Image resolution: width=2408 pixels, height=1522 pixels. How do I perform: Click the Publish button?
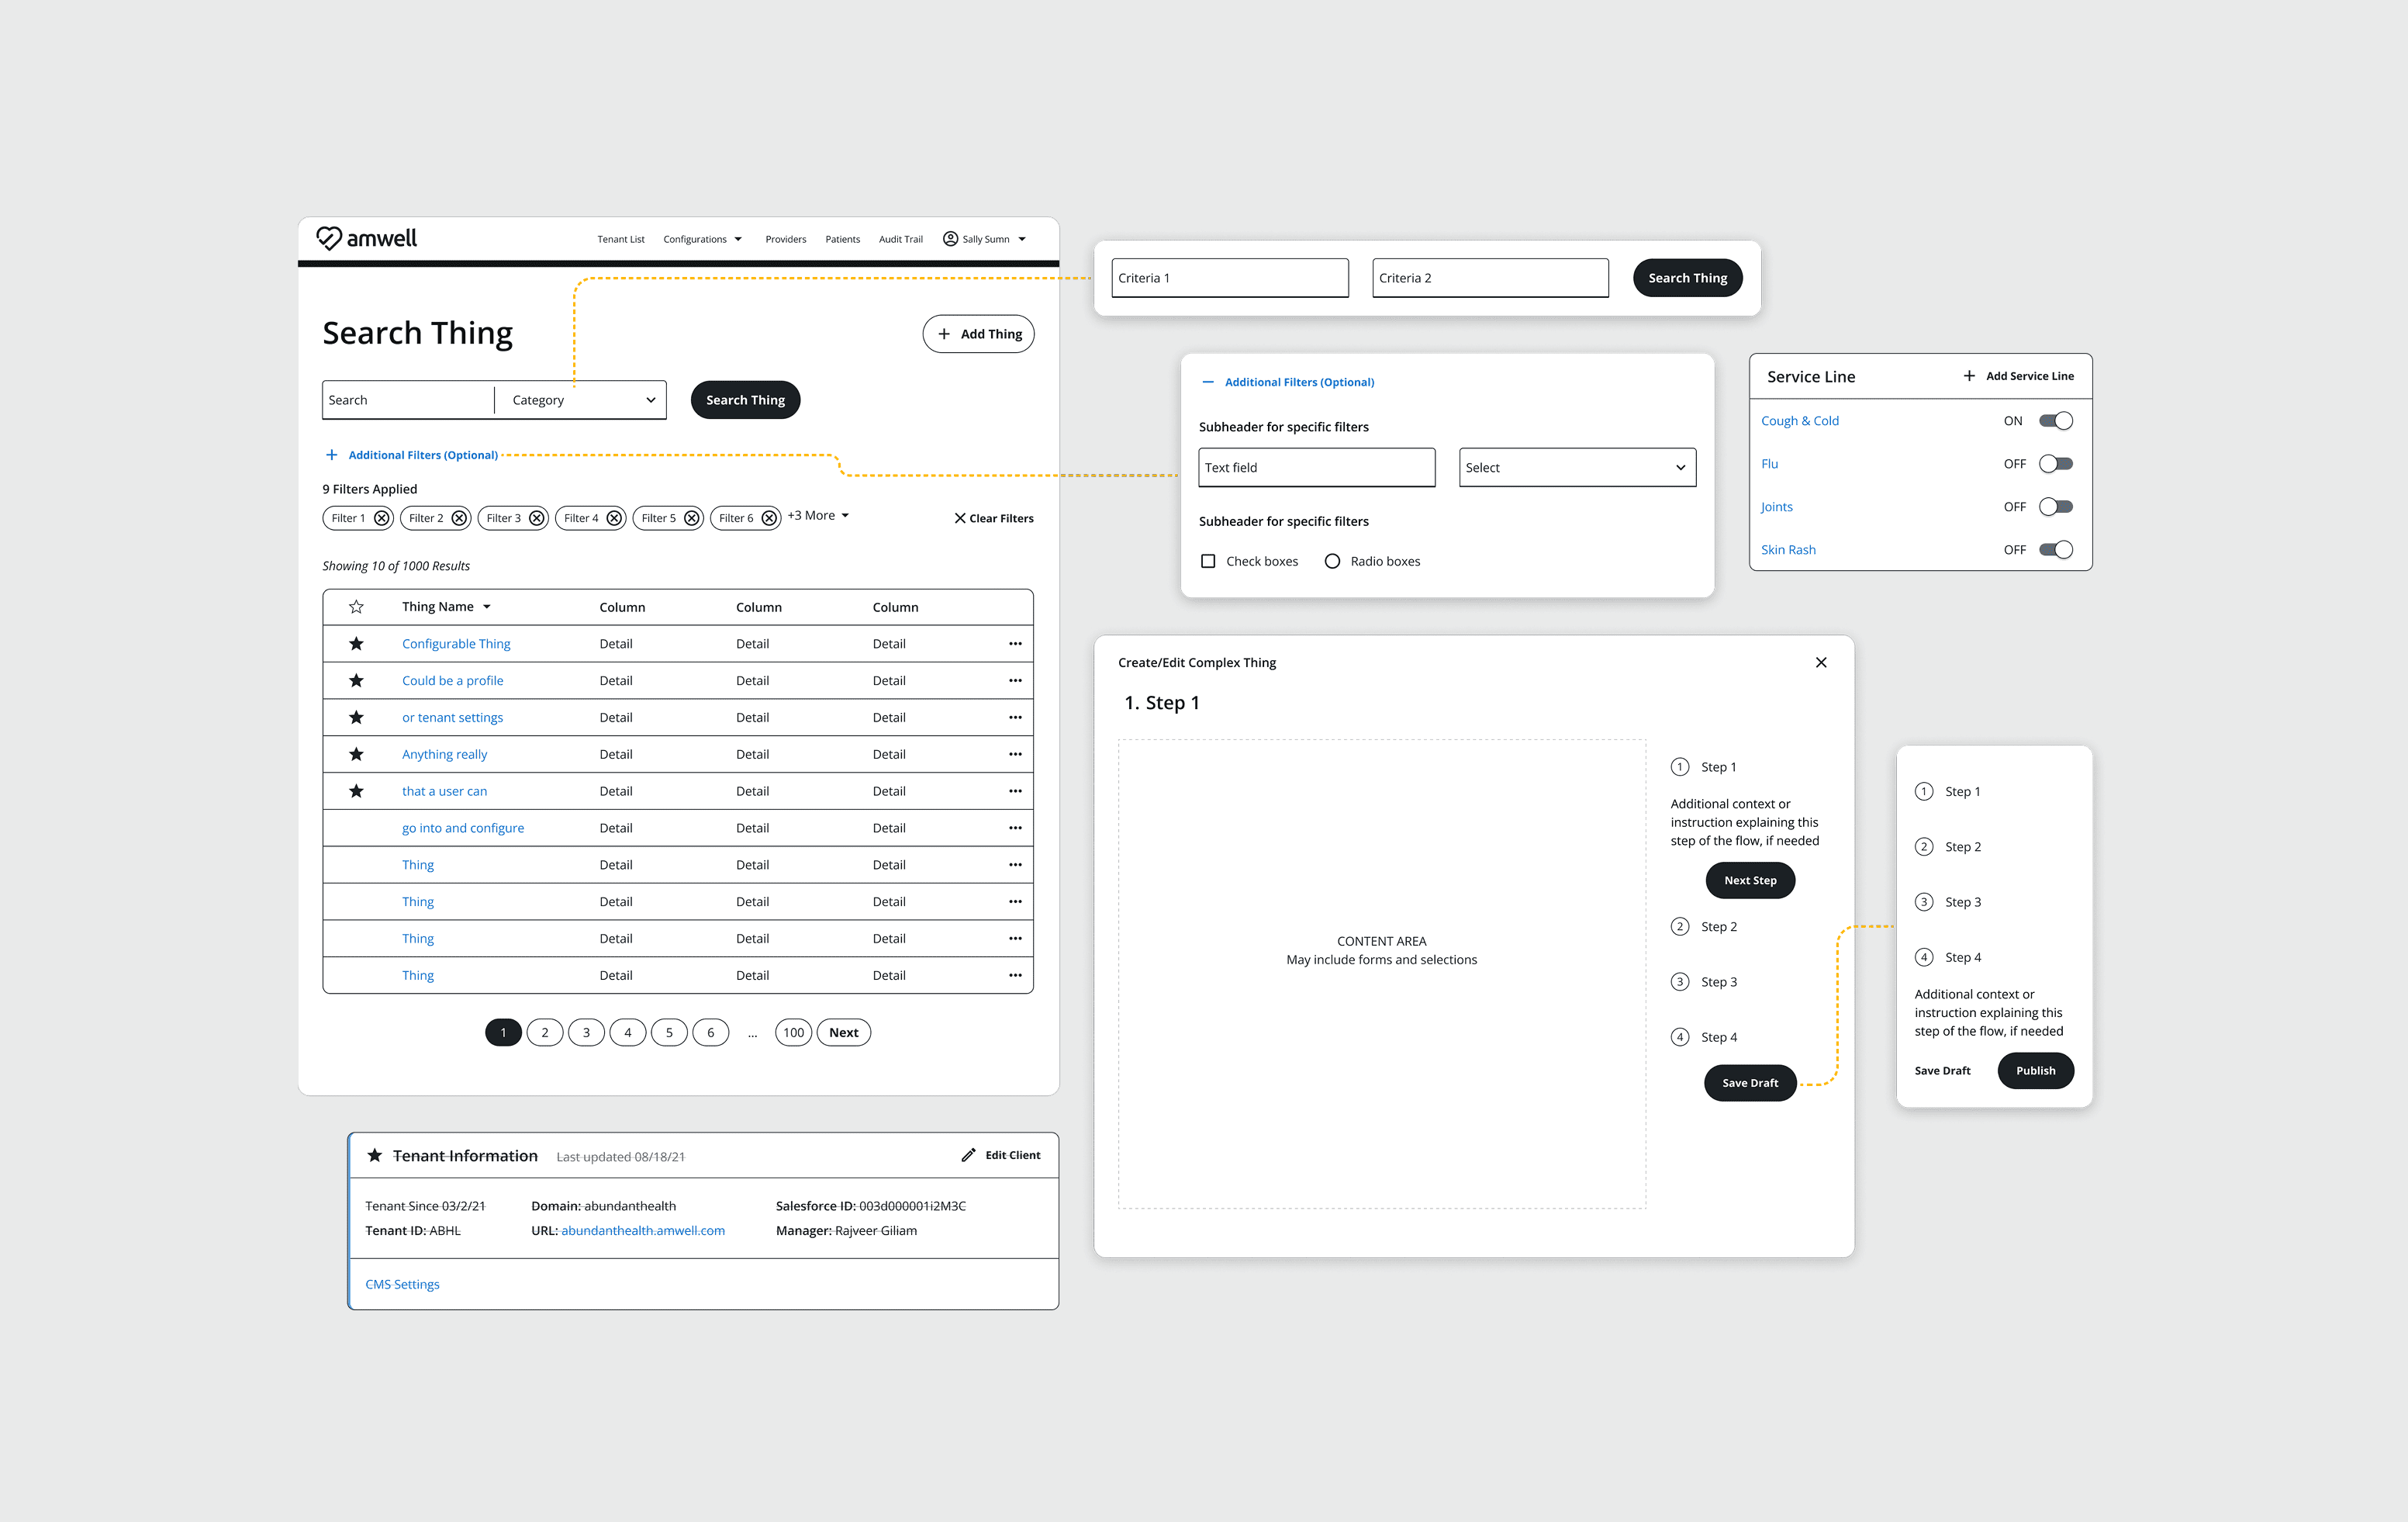point(2035,1070)
